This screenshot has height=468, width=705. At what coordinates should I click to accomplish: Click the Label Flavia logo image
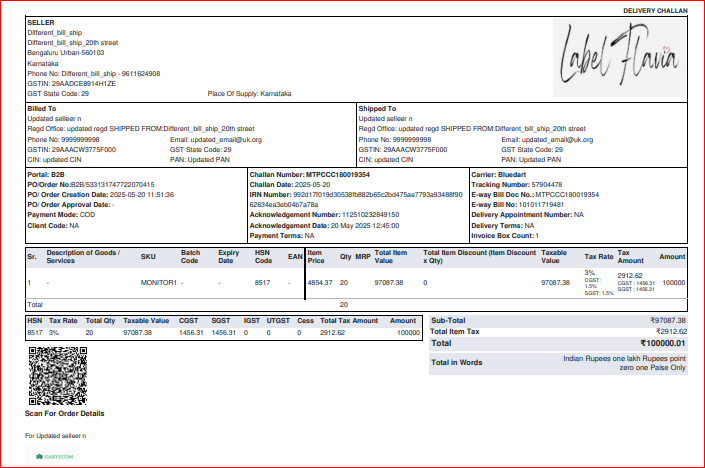(619, 58)
